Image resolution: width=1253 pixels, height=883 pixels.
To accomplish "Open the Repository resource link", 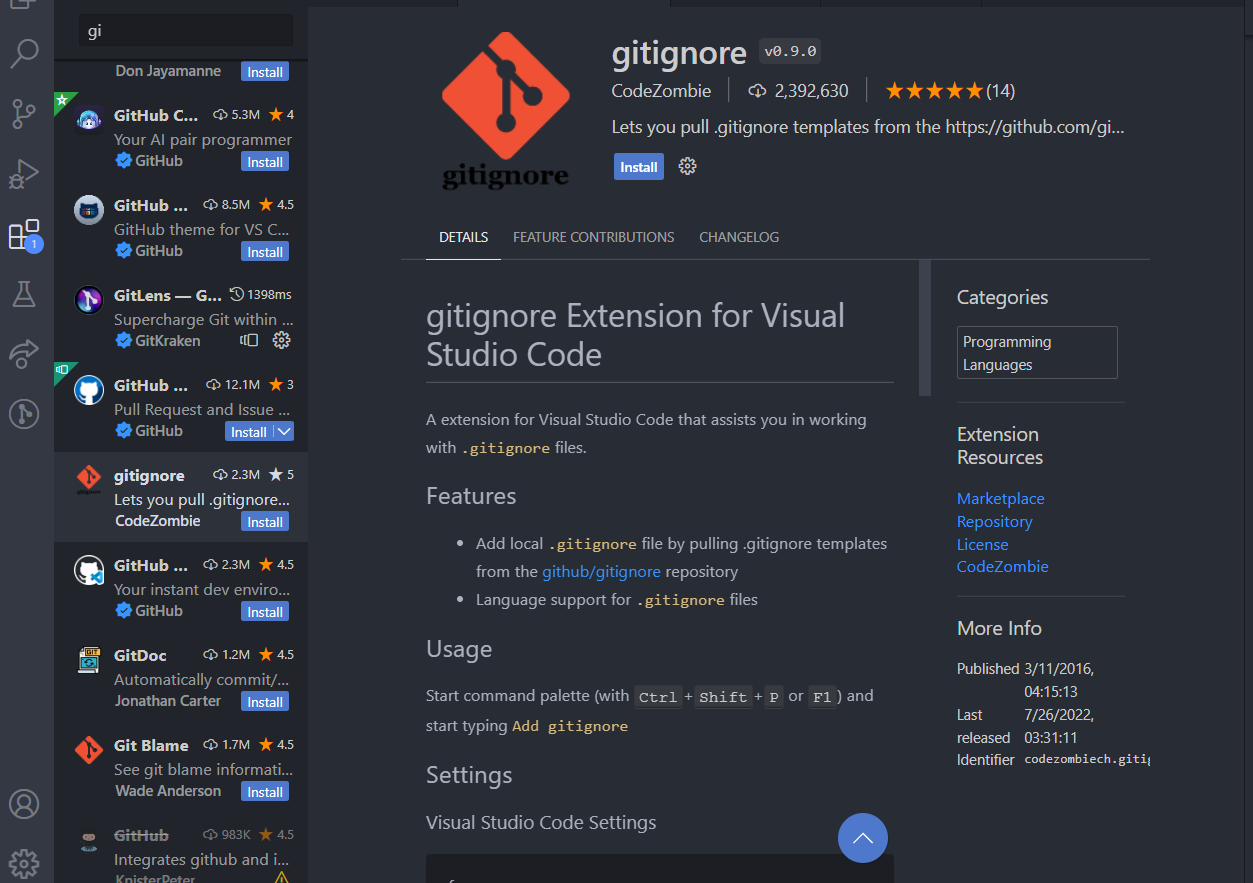I will pyautogui.click(x=995, y=521).
